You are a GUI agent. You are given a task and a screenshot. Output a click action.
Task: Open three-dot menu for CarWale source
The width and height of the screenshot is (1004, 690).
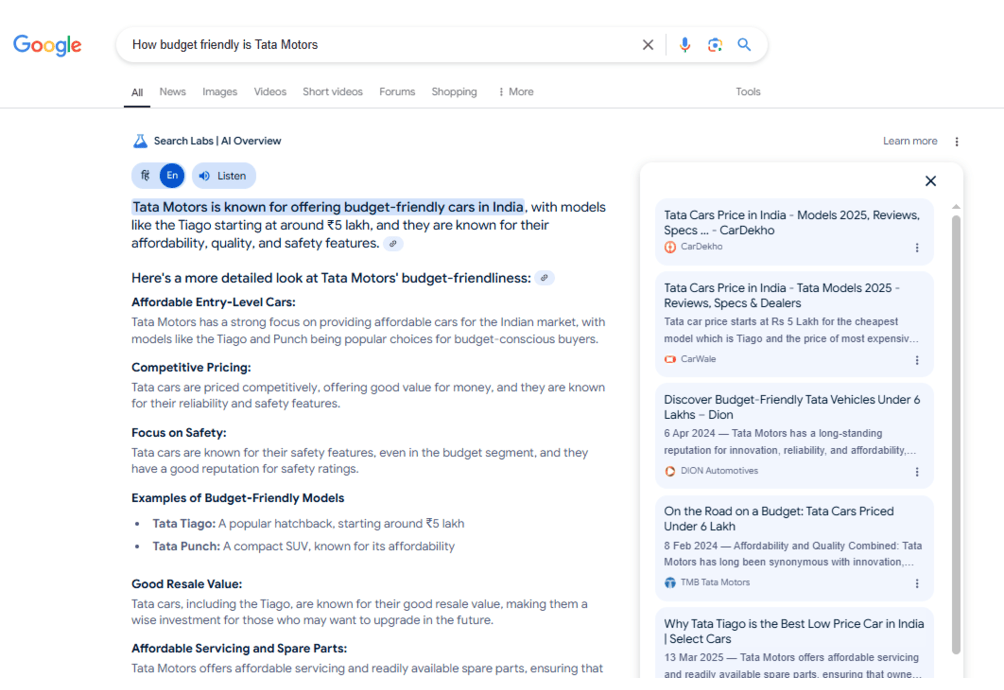tap(917, 360)
